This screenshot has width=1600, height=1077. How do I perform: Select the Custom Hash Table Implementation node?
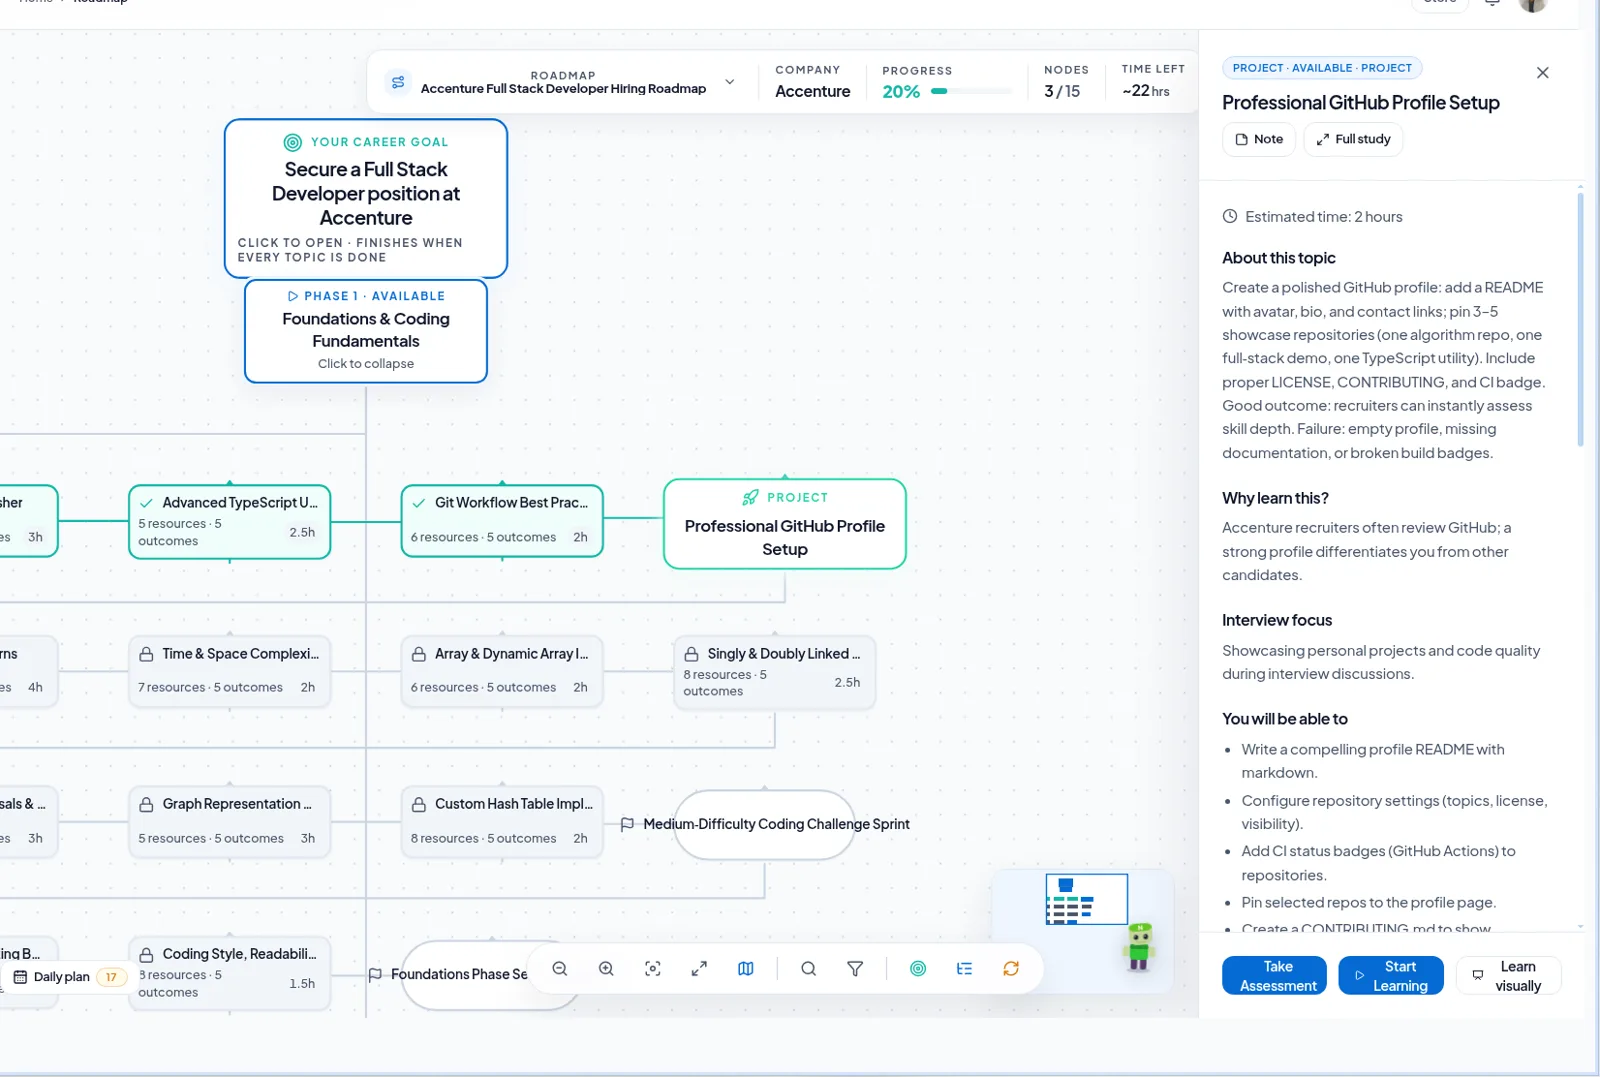(502, 822)
